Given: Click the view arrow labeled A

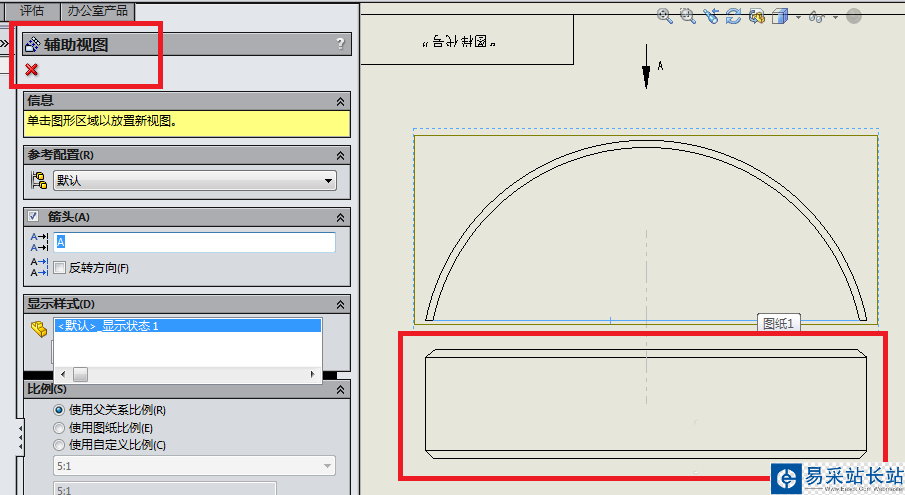Looking at the screenshot, I should [647, 66].
